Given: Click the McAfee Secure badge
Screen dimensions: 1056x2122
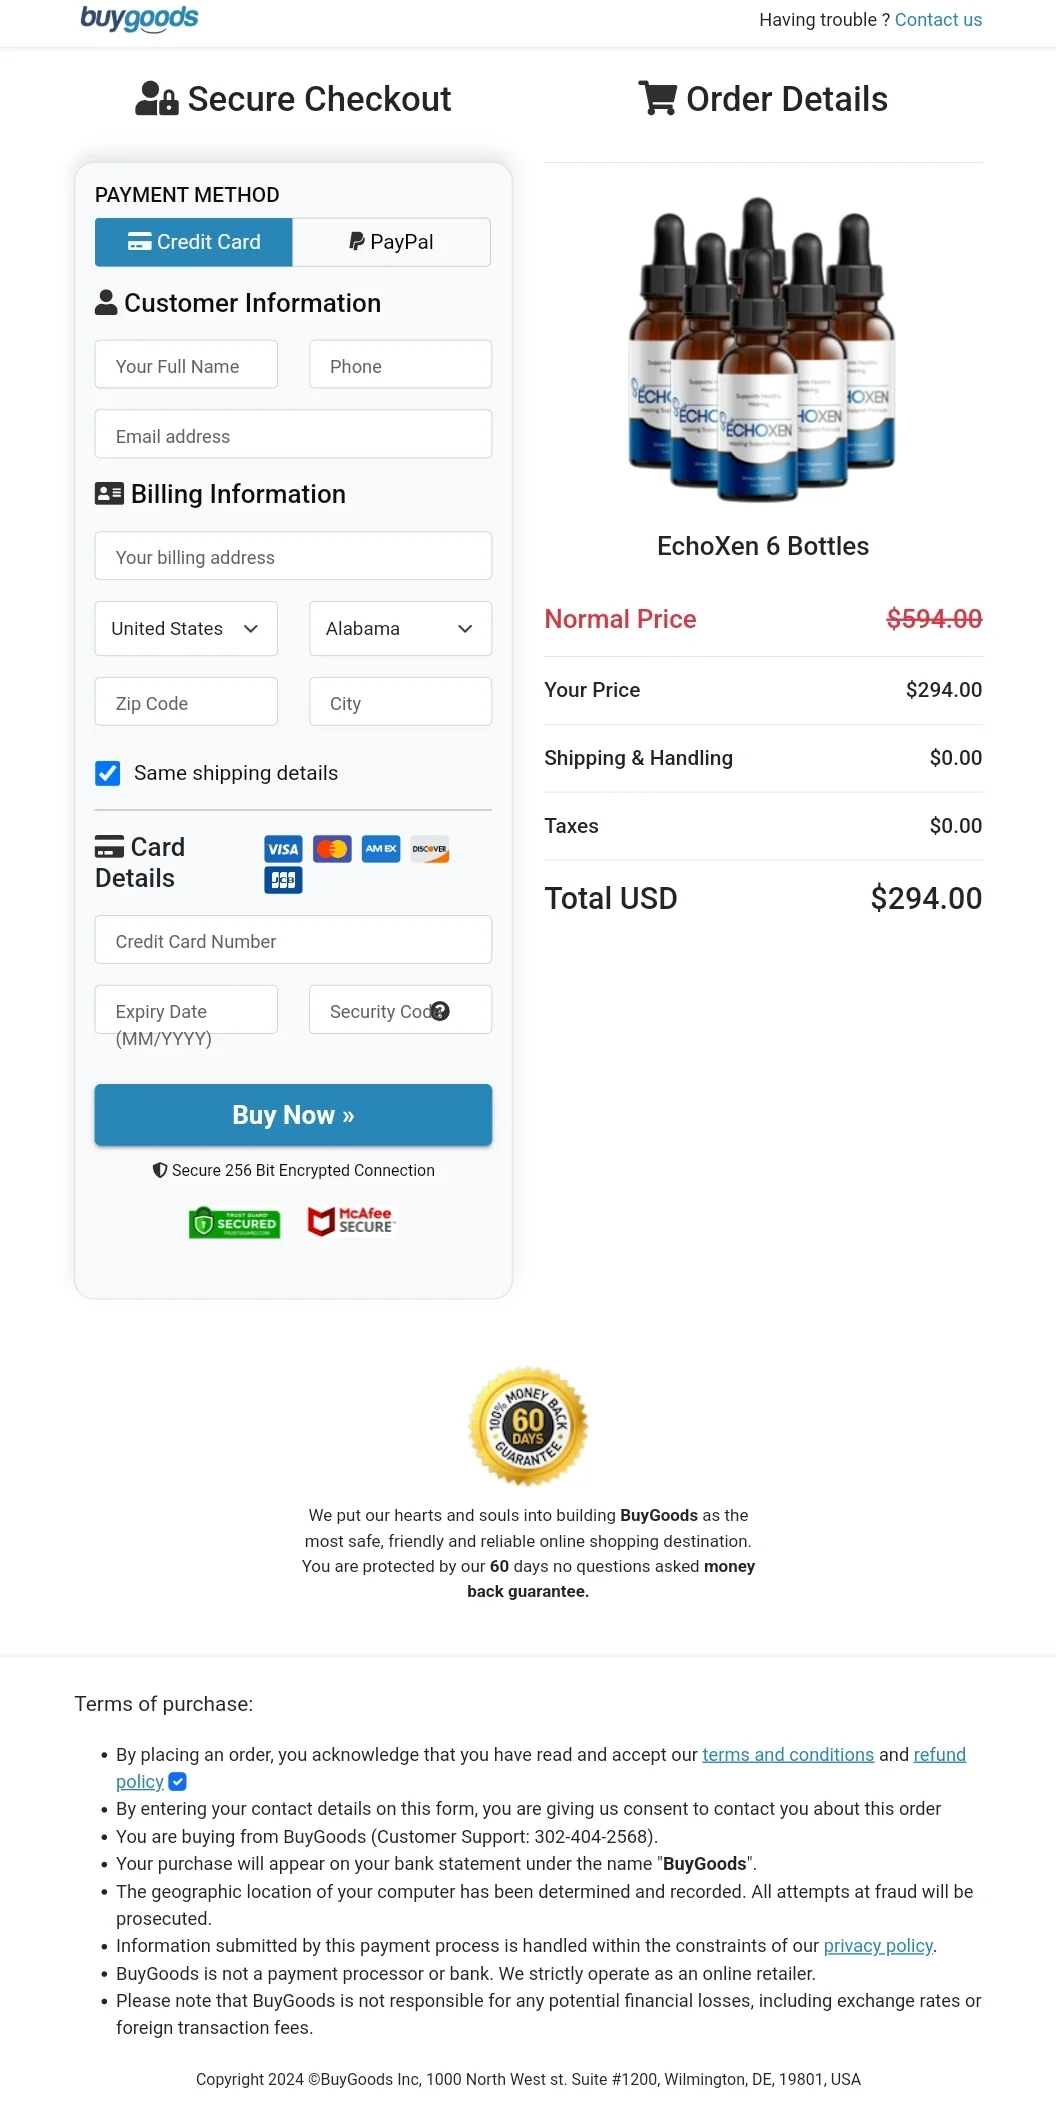Looking at the screenshot, I should pyautogui.click(x=349, y=1221).
